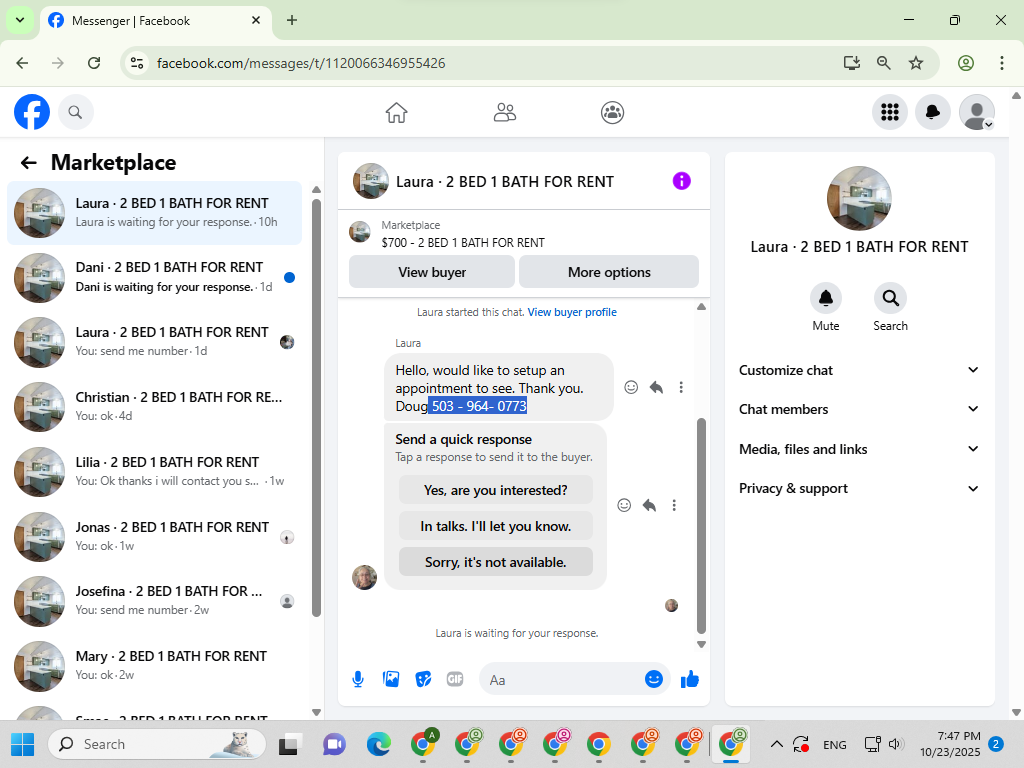Open Jonas 2 BED 1 BATH chat
1024x768 pixels.
(154, 536)
